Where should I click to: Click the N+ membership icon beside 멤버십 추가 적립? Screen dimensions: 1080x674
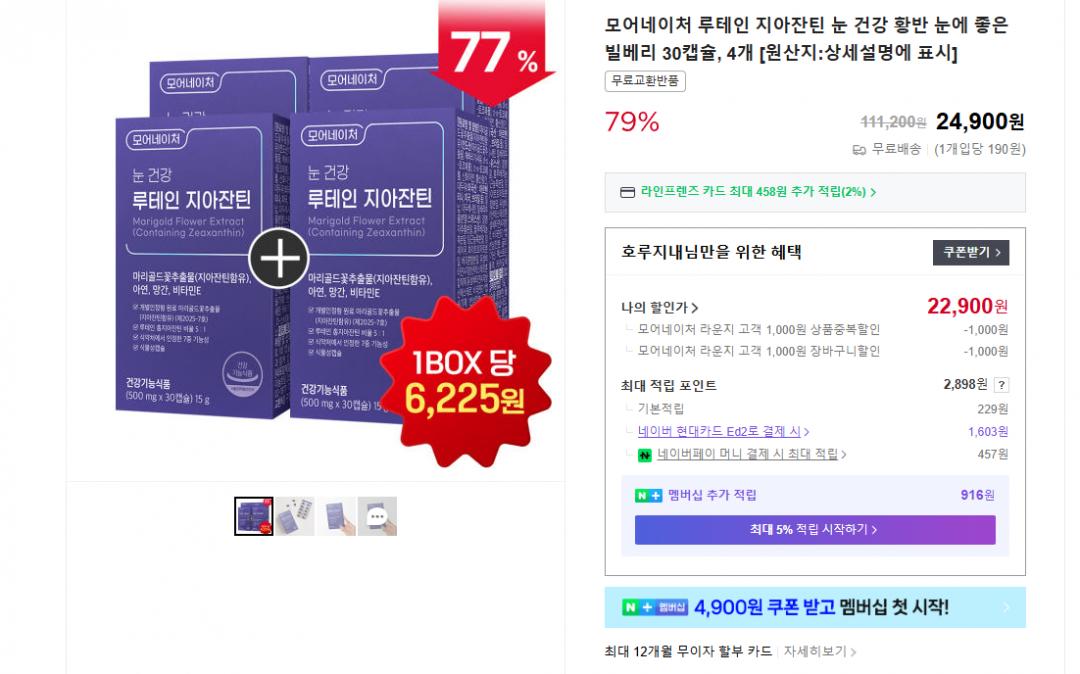click(x=648, y=496)
